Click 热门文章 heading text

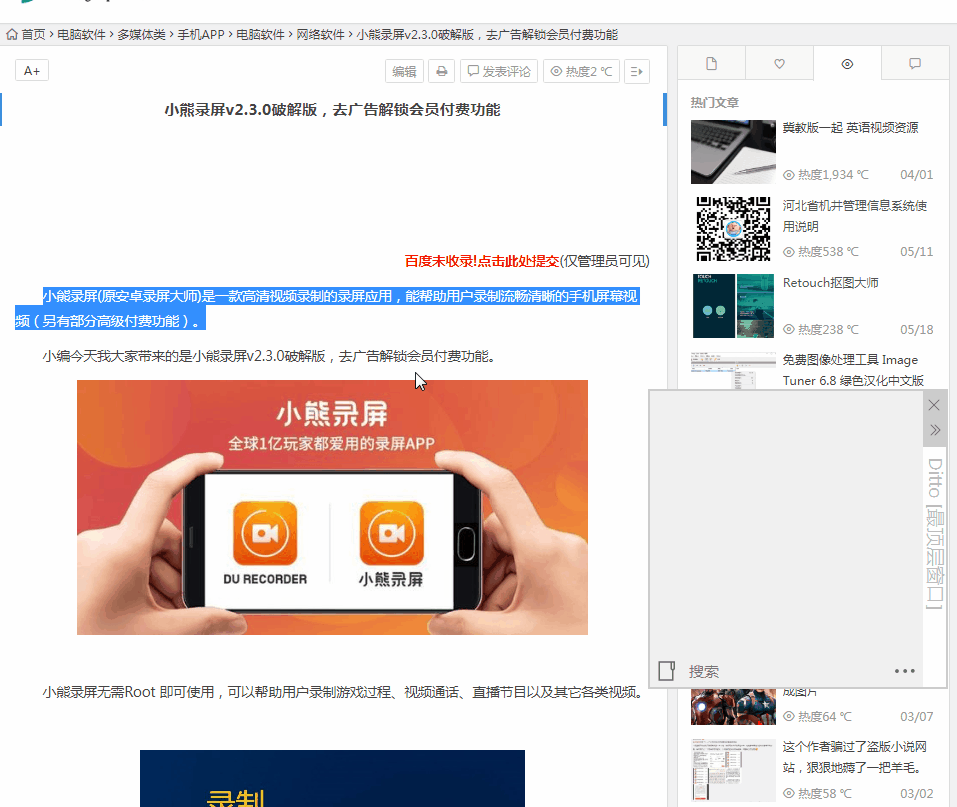point(715,103)
